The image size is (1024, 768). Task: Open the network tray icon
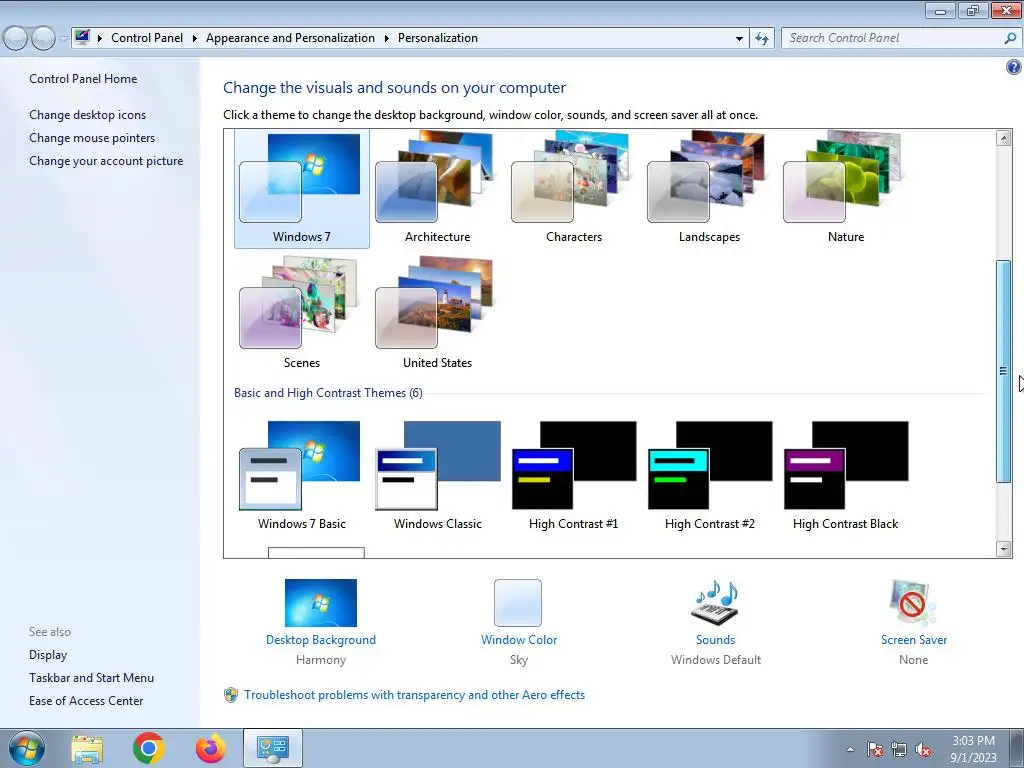(x=899, y=749)
